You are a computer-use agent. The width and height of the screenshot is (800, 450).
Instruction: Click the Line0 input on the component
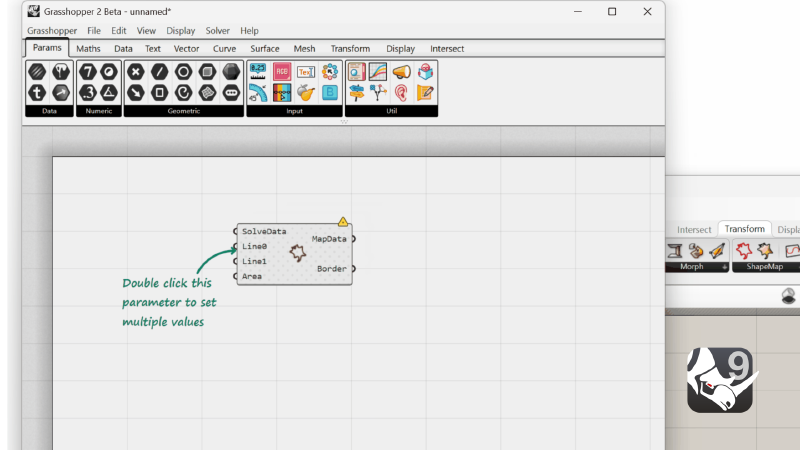pyautogui.click(x=254, y=246)
